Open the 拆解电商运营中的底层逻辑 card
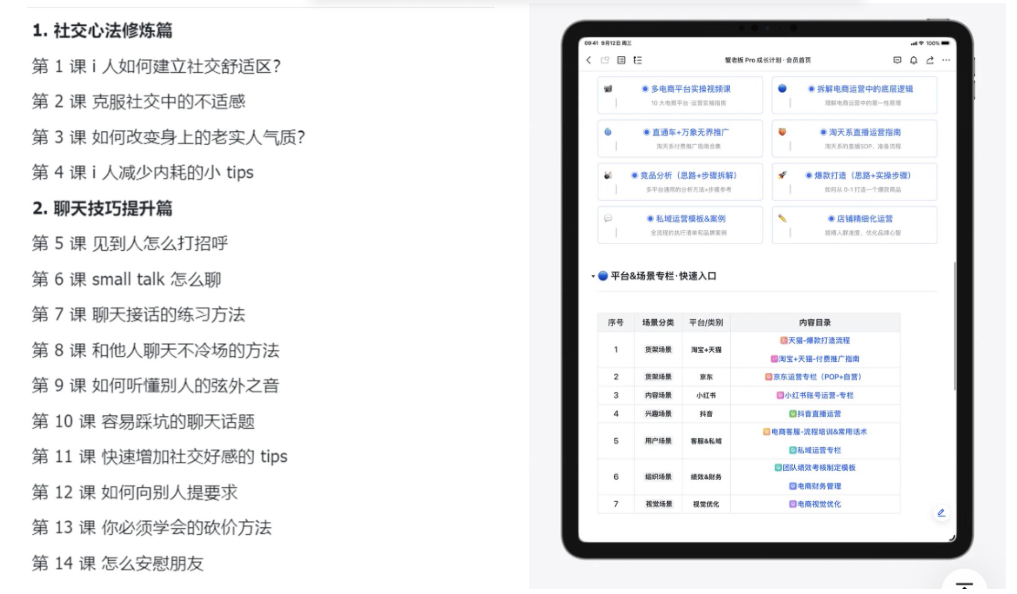 (x=862, y=88)
